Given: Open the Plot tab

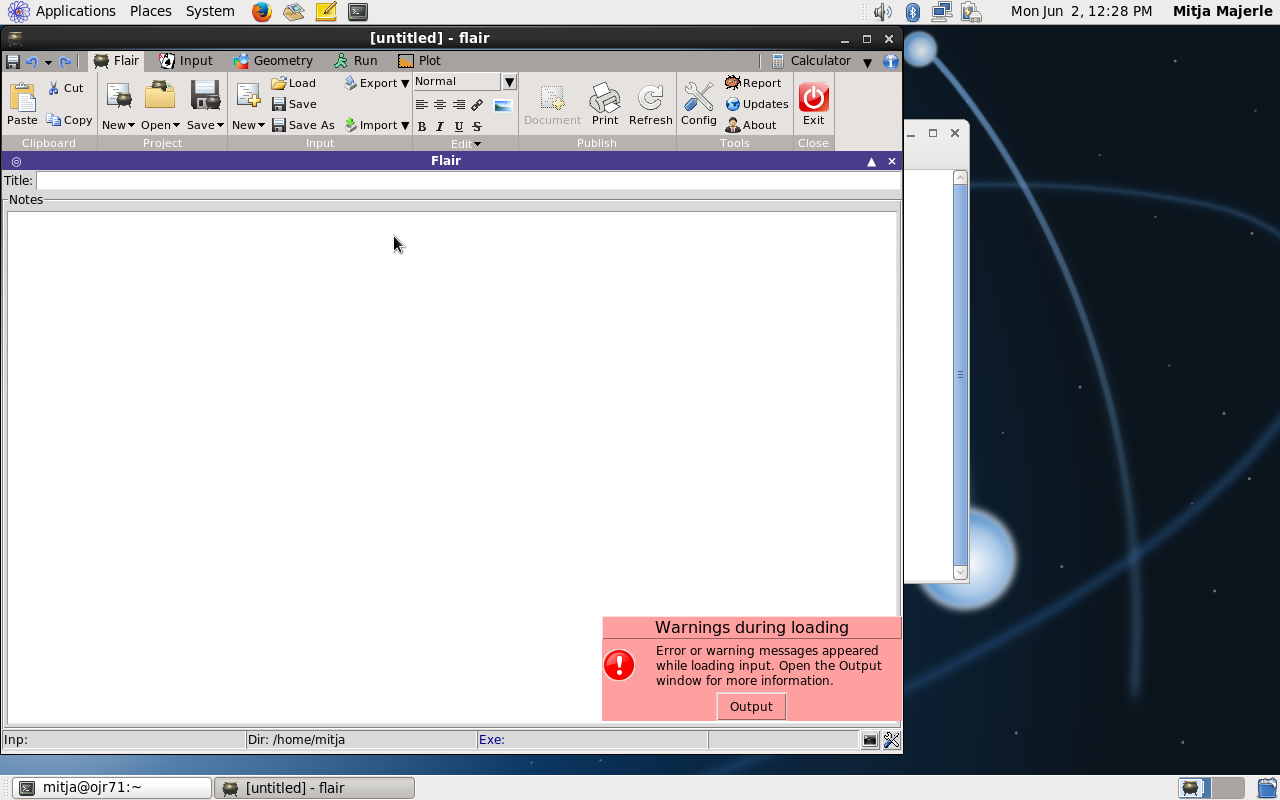Looking at the screenshot, I should (x=419, y=61).
